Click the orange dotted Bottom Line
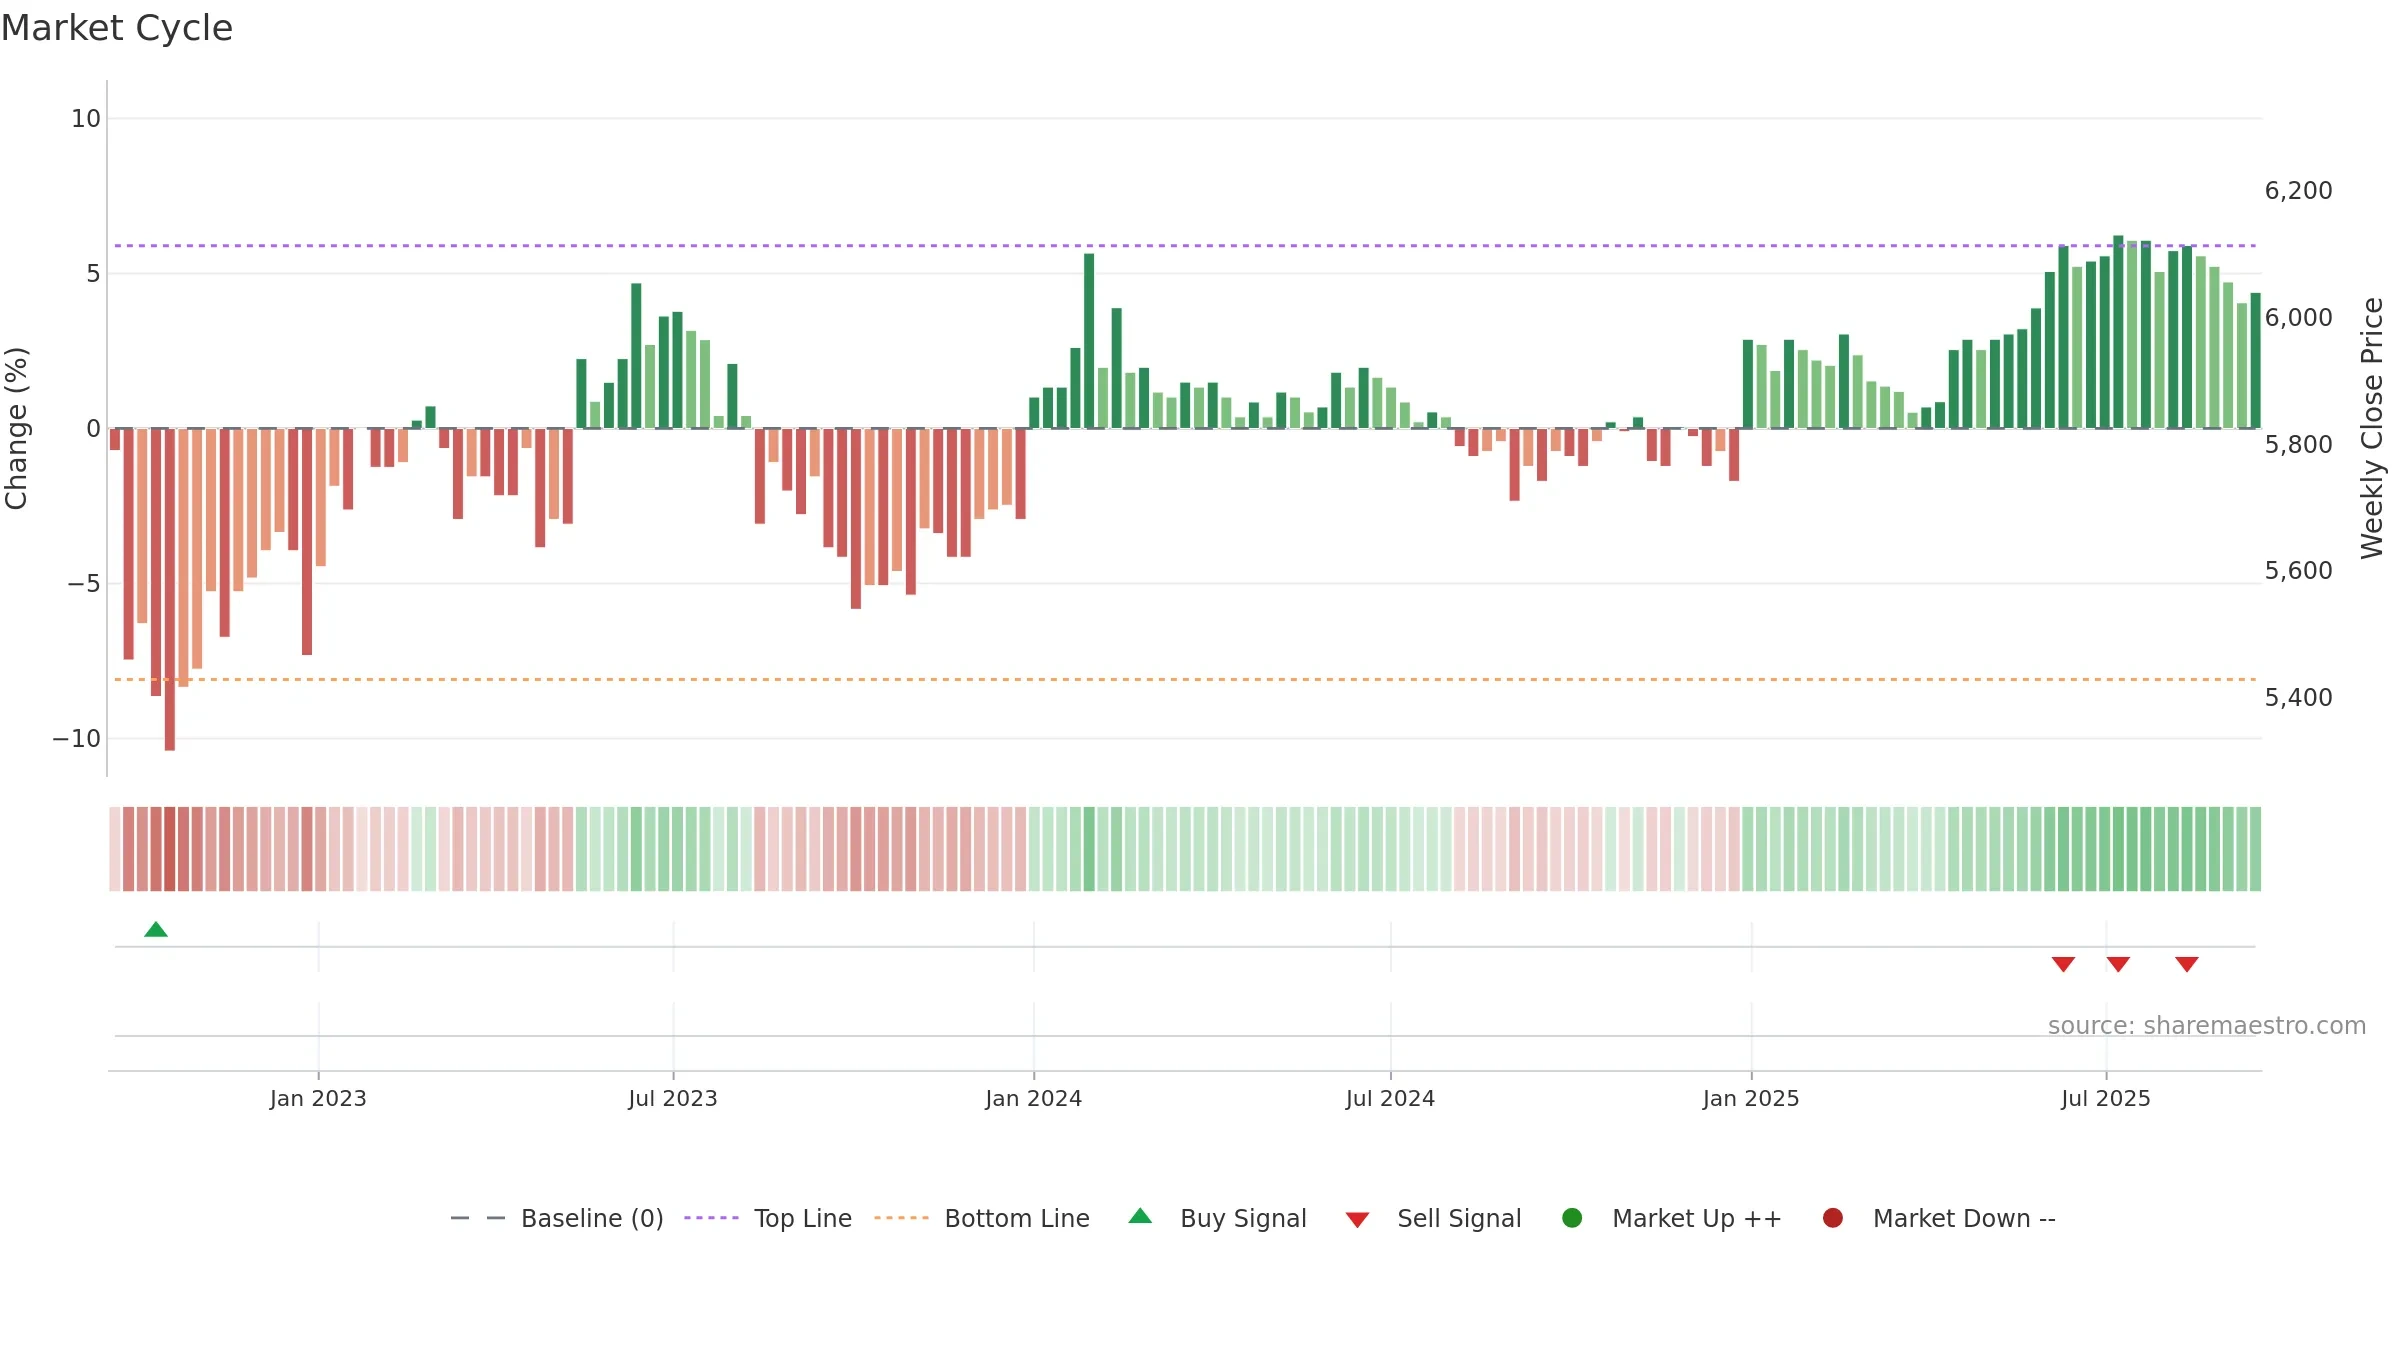 click(1185, 680)
